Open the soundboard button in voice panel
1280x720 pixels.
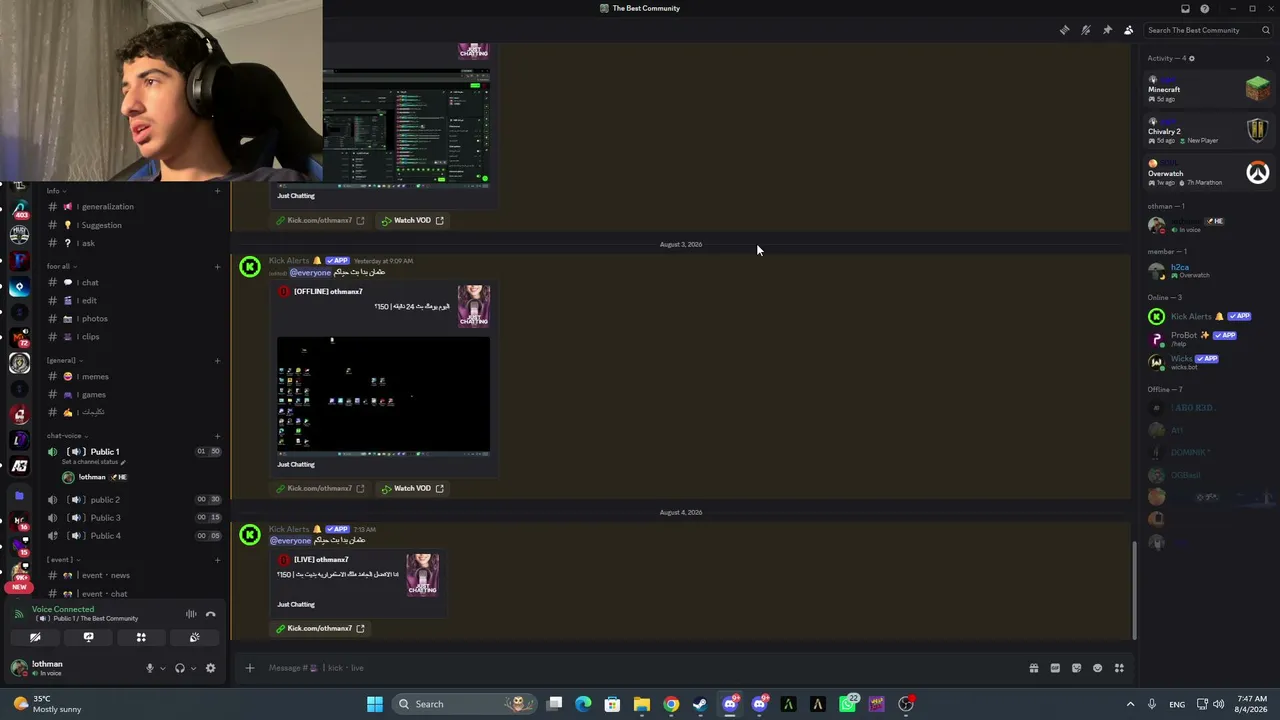(194, 637)
